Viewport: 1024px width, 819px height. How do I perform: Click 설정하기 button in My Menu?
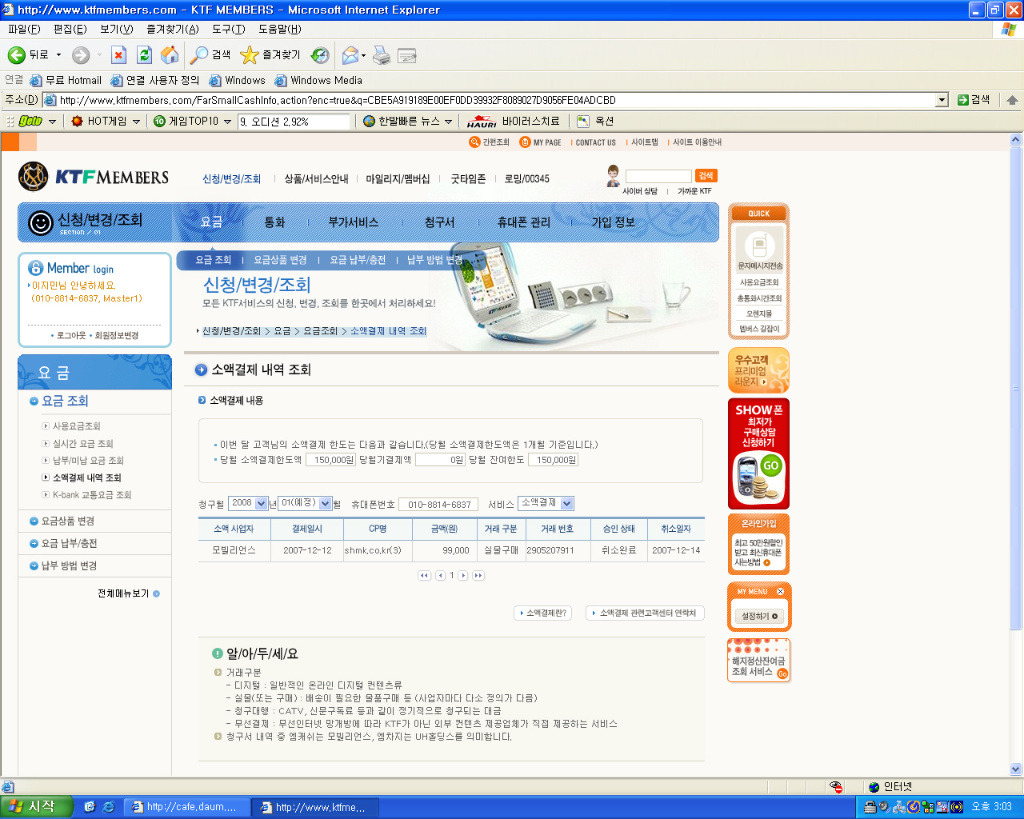point(759,616)
